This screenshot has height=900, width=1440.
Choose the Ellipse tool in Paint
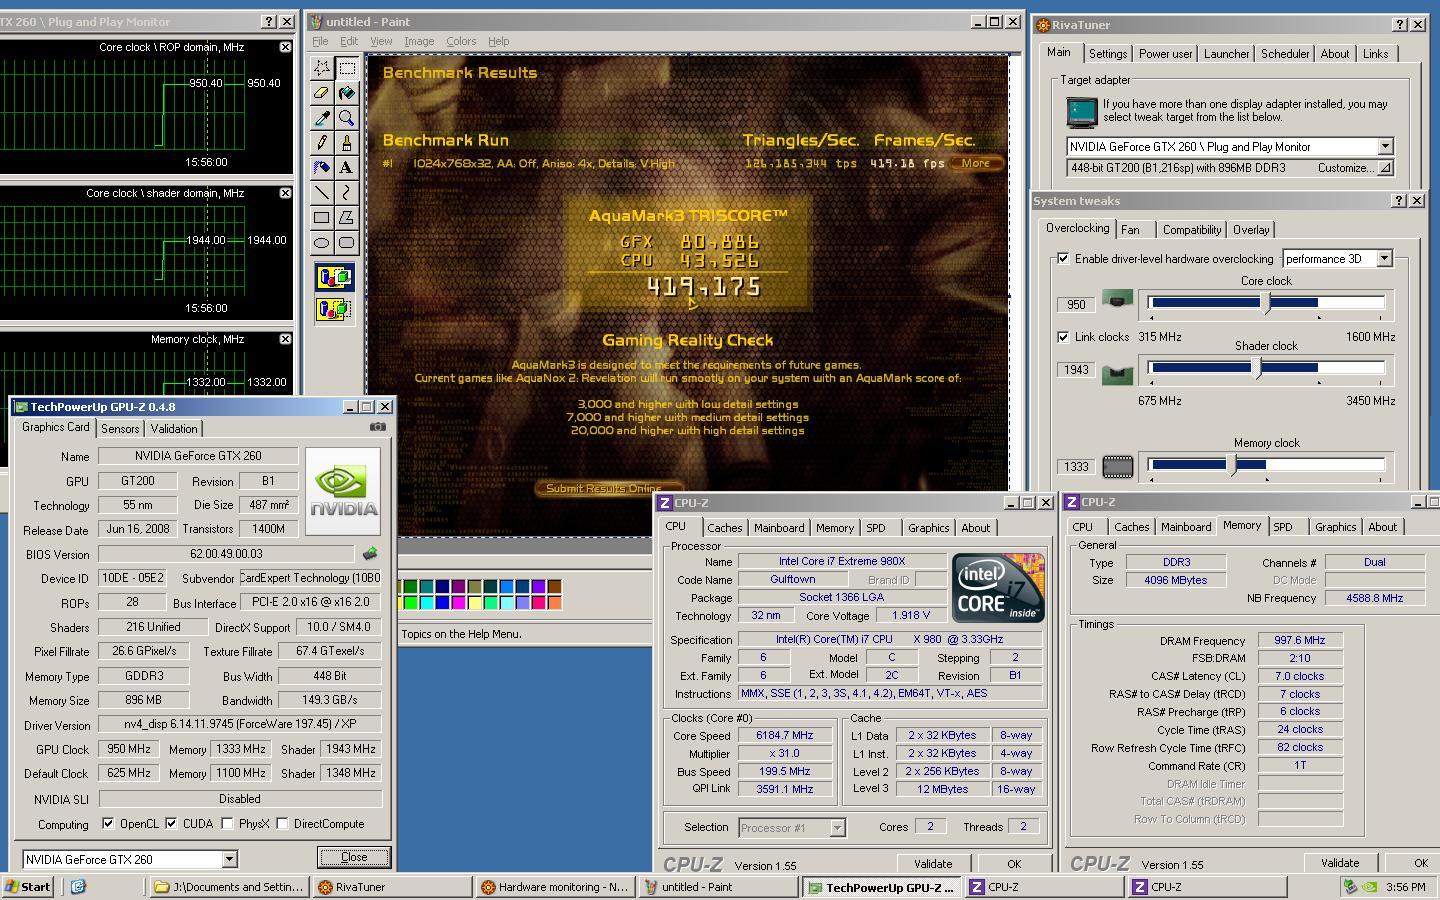click(x=321, y=242)
